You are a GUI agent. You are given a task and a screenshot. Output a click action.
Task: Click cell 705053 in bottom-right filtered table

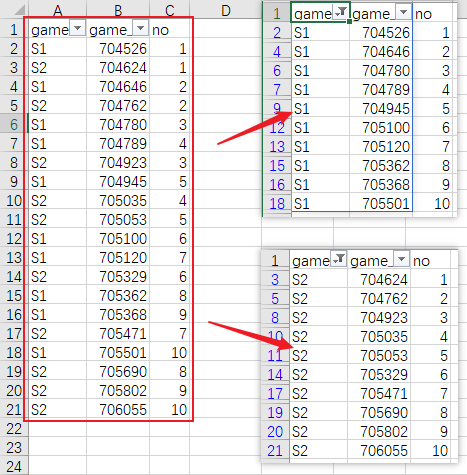pyautogui.click(x=379, y=356)
